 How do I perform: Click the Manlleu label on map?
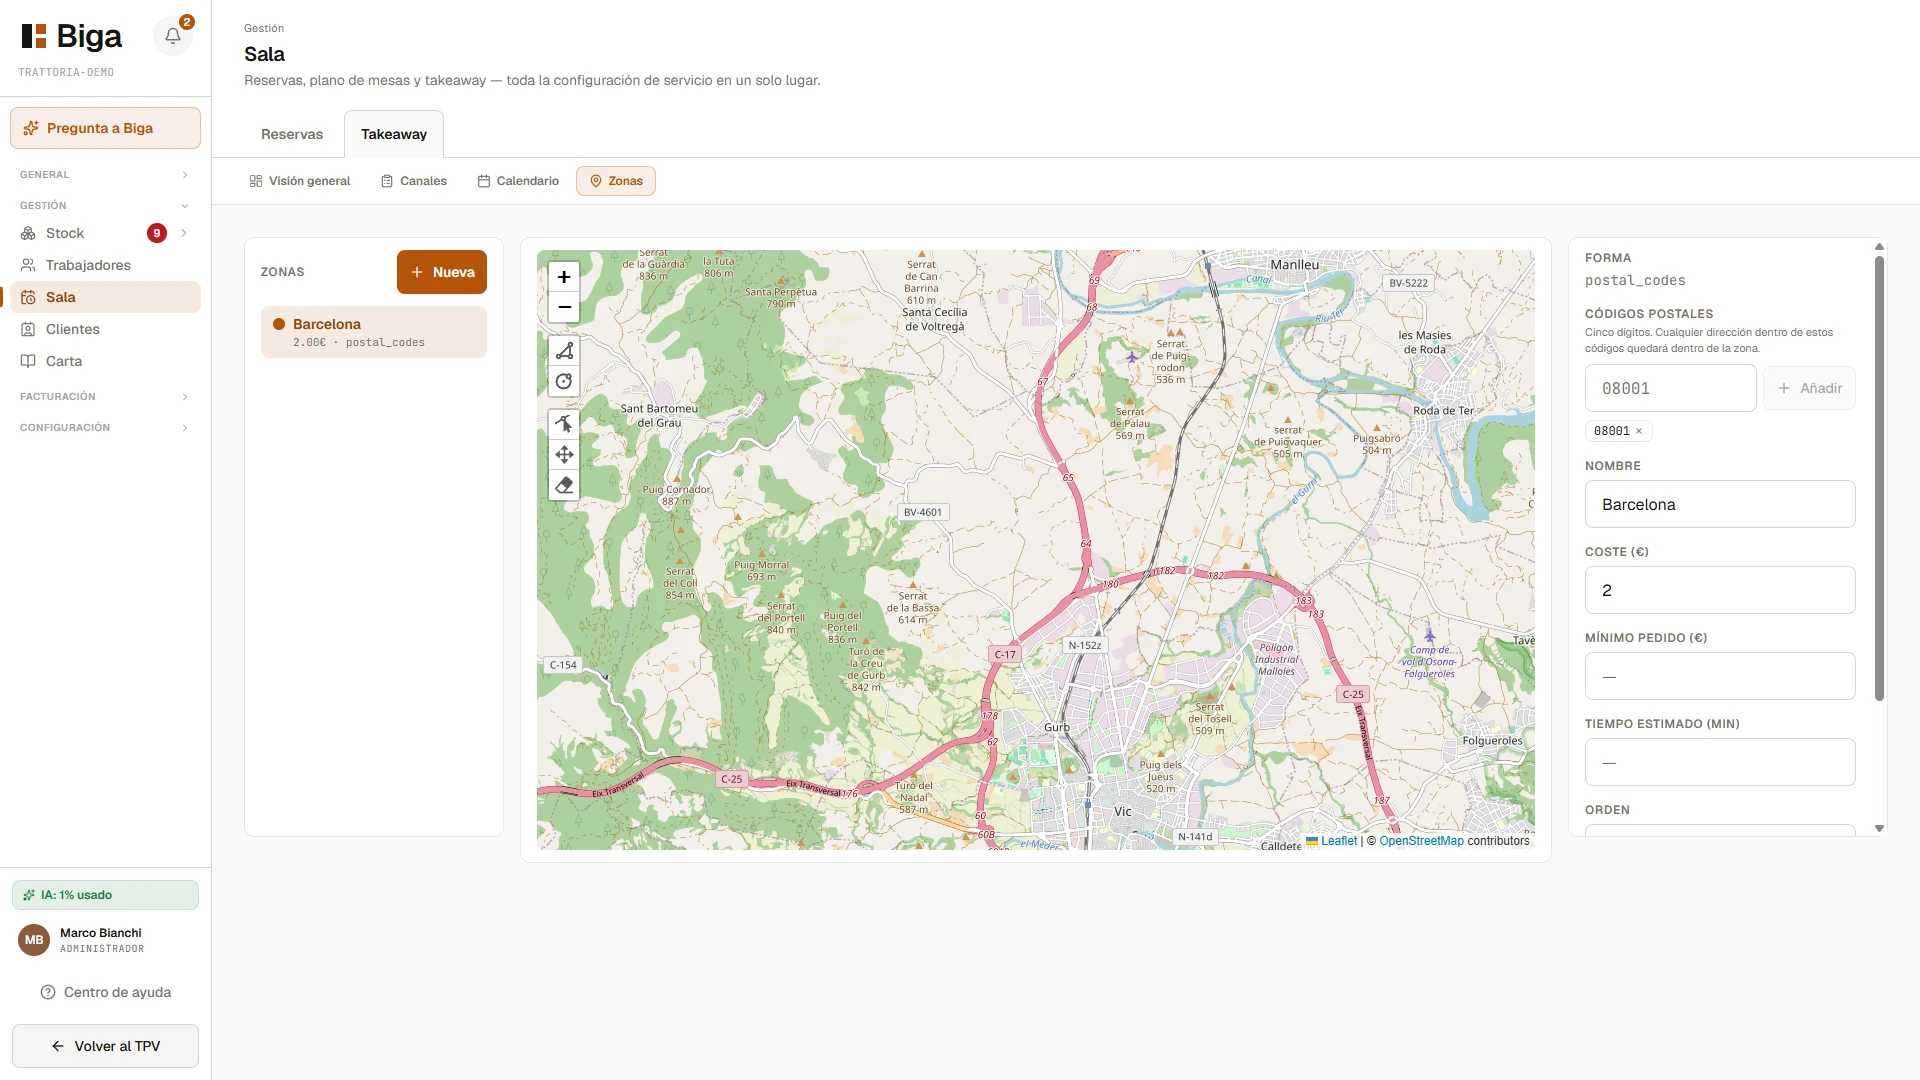1295,265
